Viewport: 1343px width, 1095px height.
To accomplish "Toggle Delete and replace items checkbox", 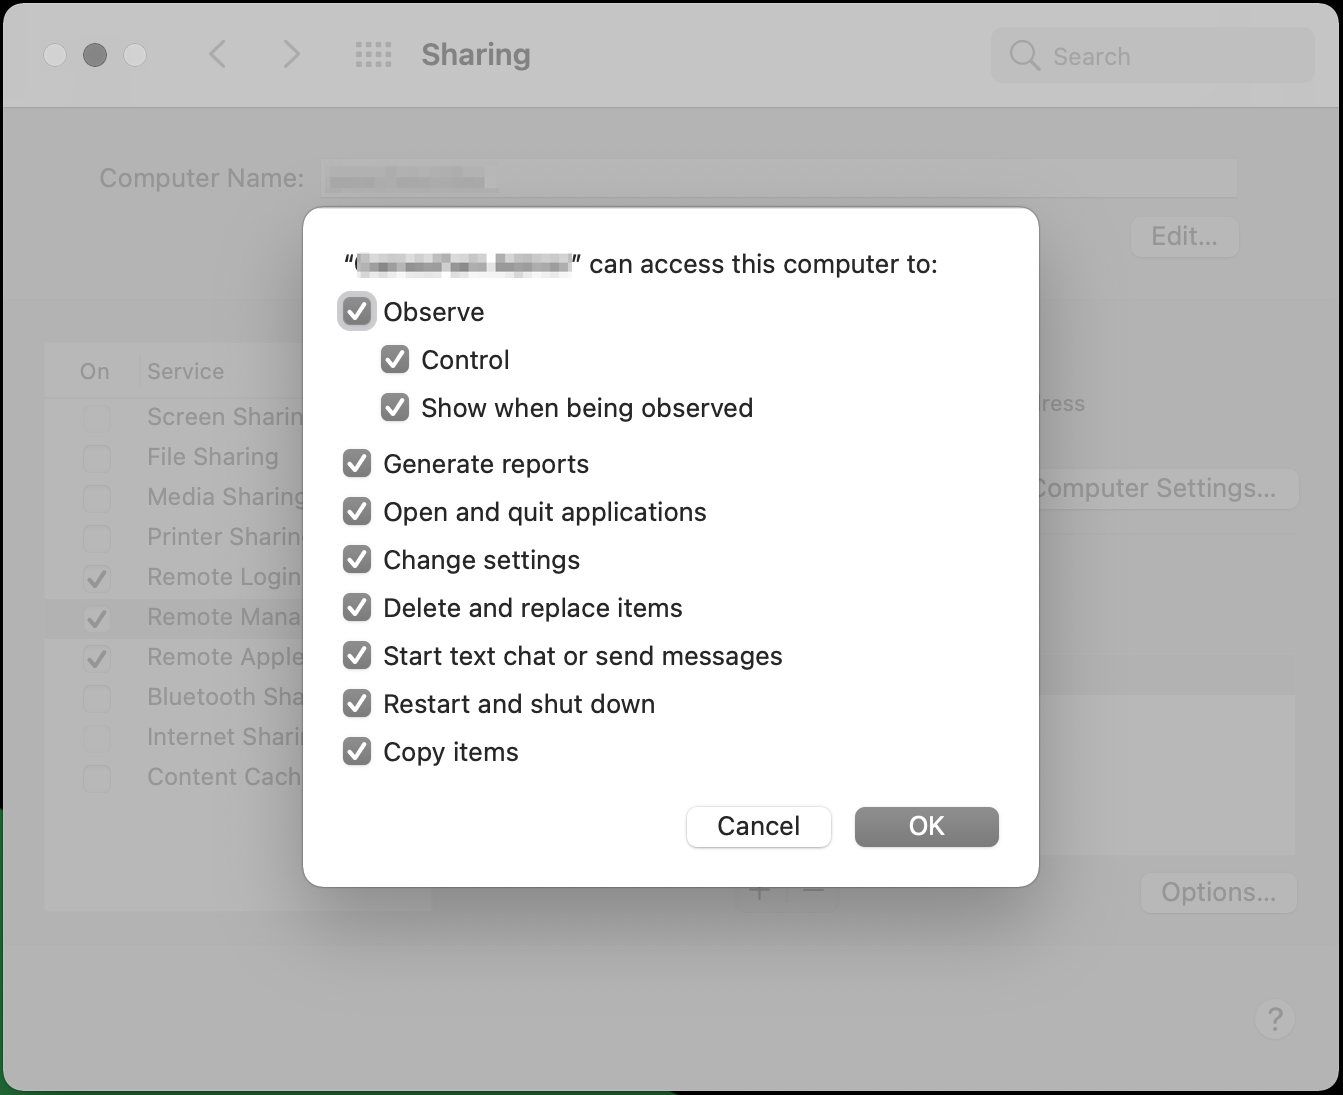I will pos(357,608).
